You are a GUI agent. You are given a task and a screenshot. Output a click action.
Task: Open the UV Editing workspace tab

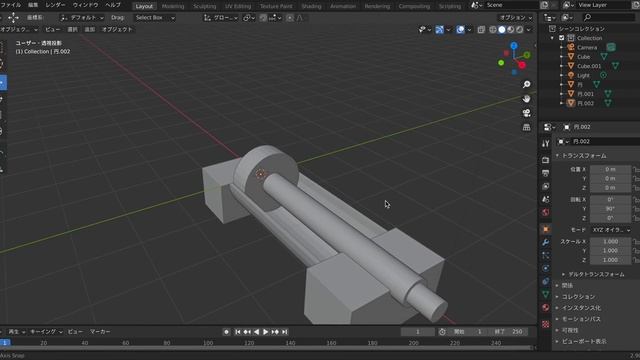(238, 6)
